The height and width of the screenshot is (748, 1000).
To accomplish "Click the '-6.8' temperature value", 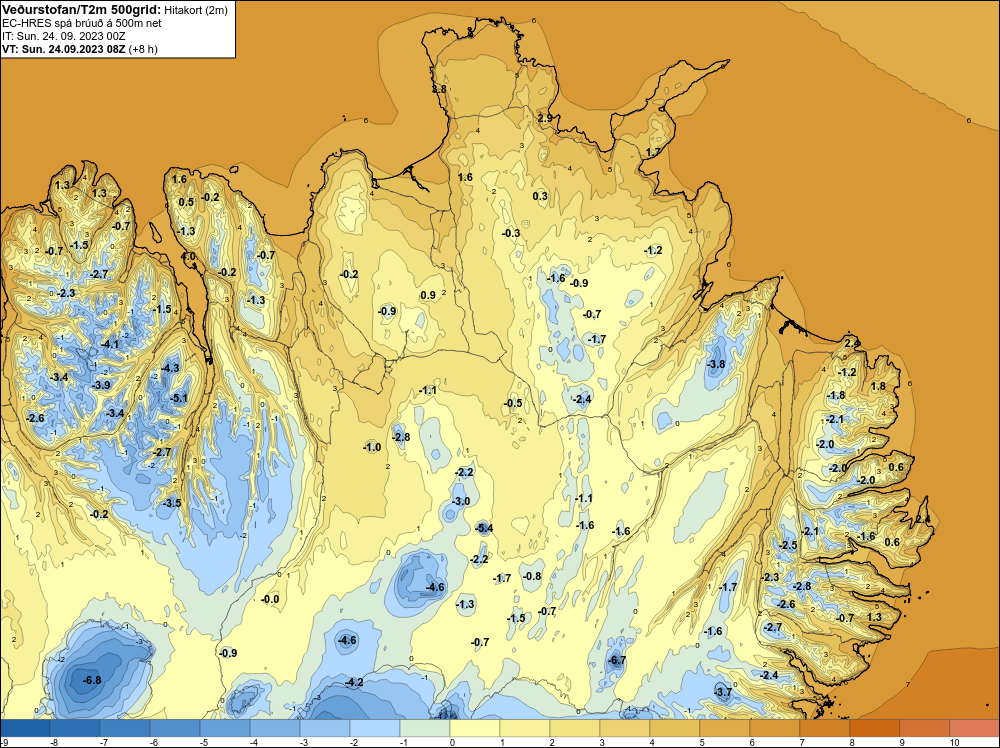I will coord(92,680).
